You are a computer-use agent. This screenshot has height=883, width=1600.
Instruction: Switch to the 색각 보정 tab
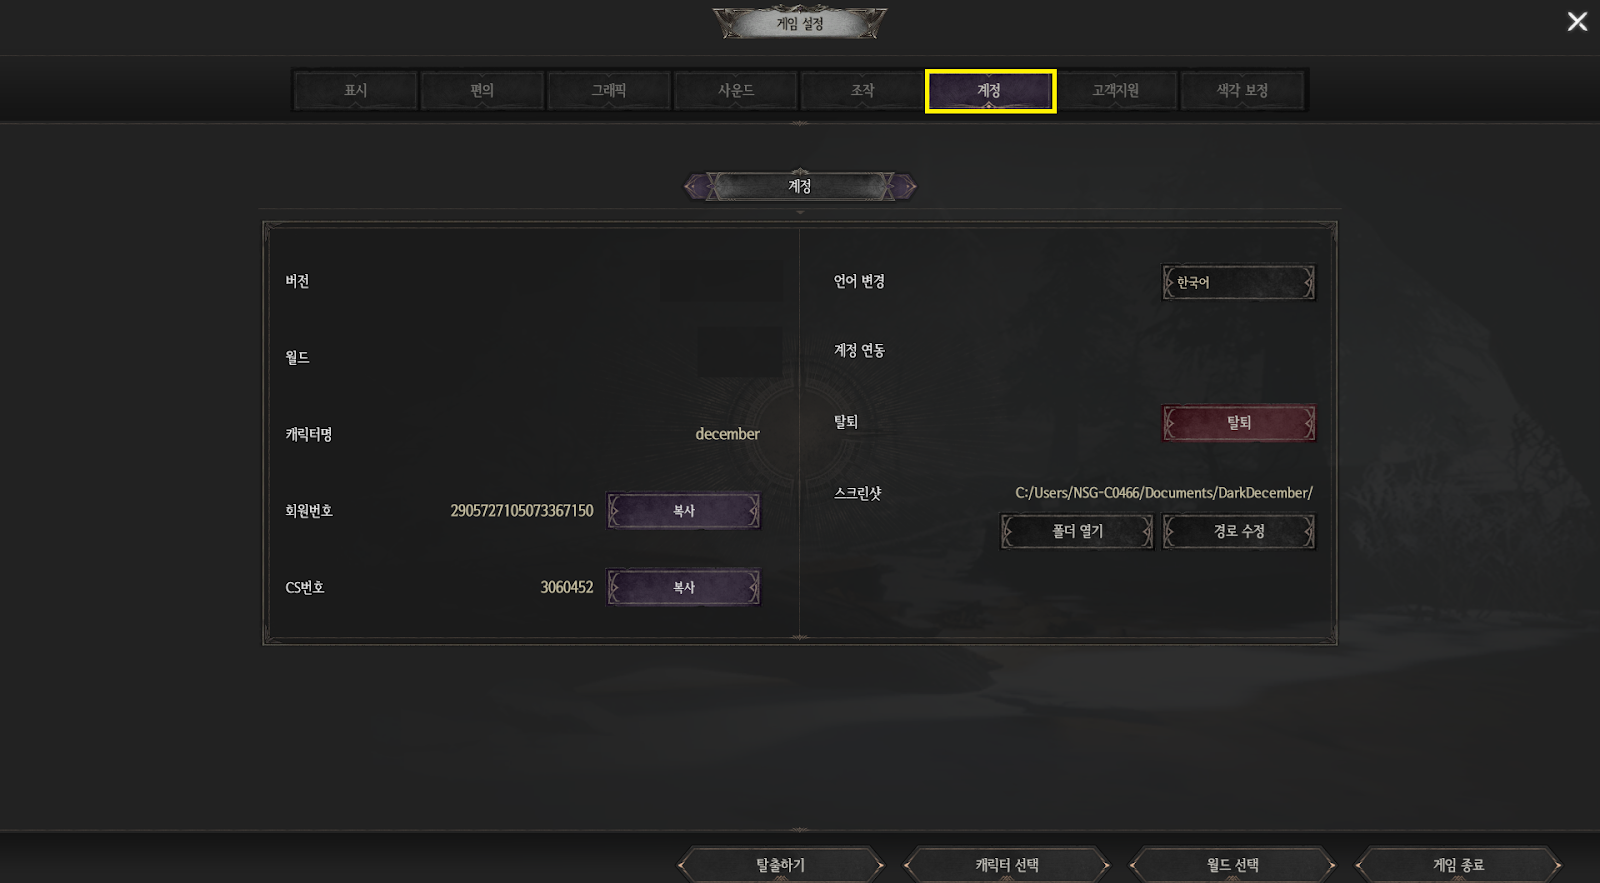1243,90
